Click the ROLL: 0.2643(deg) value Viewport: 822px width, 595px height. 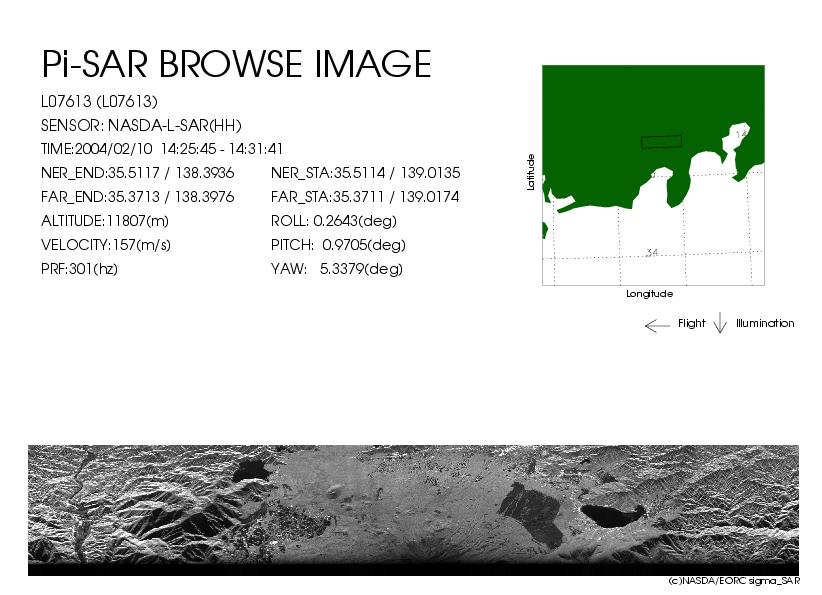click(333, 221)
